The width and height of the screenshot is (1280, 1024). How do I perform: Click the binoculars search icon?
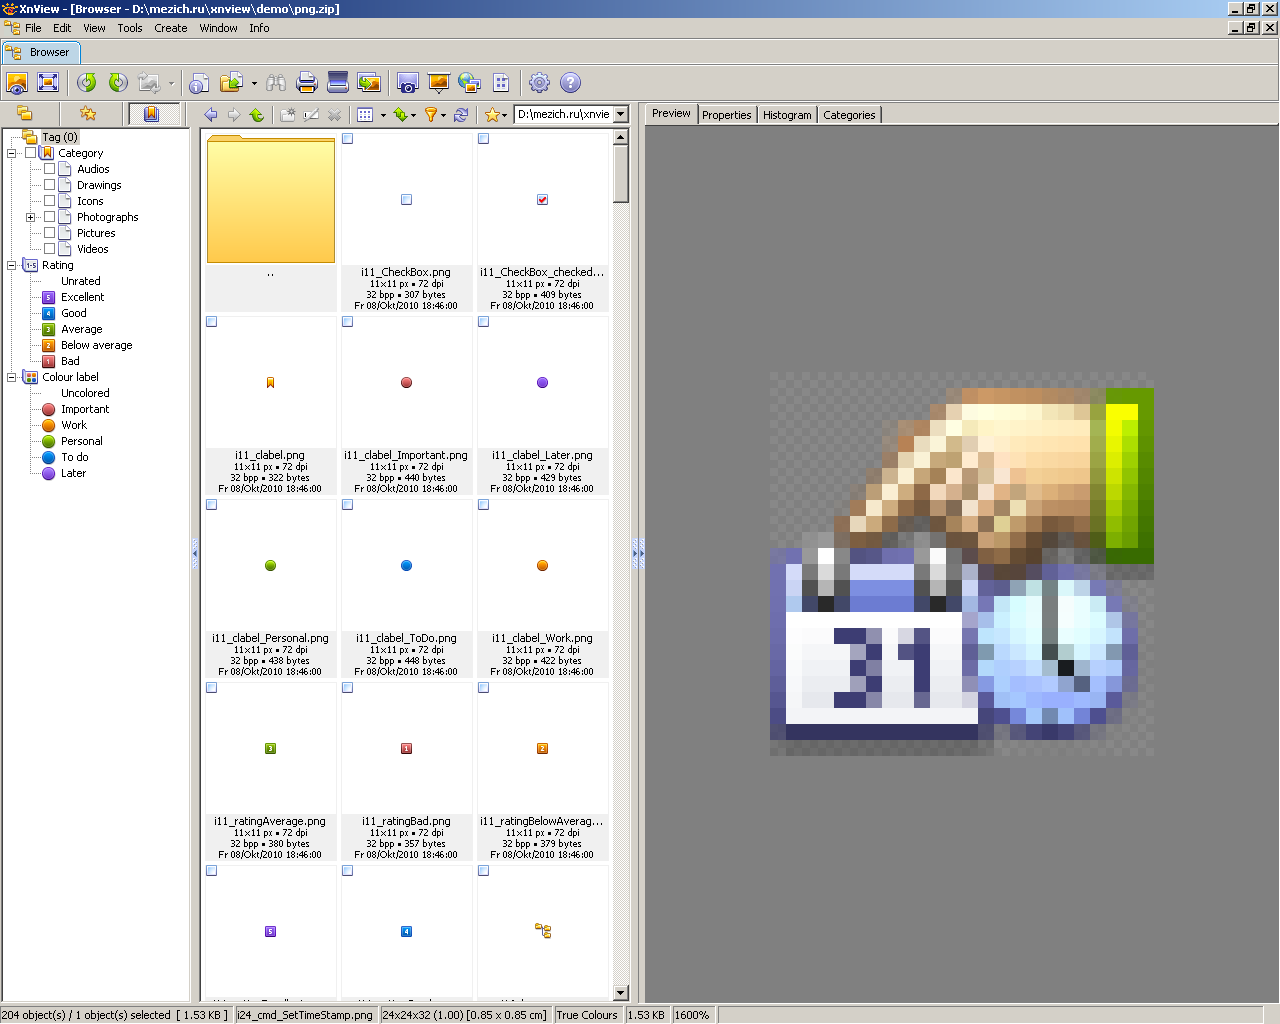click(x=276, y=83)
